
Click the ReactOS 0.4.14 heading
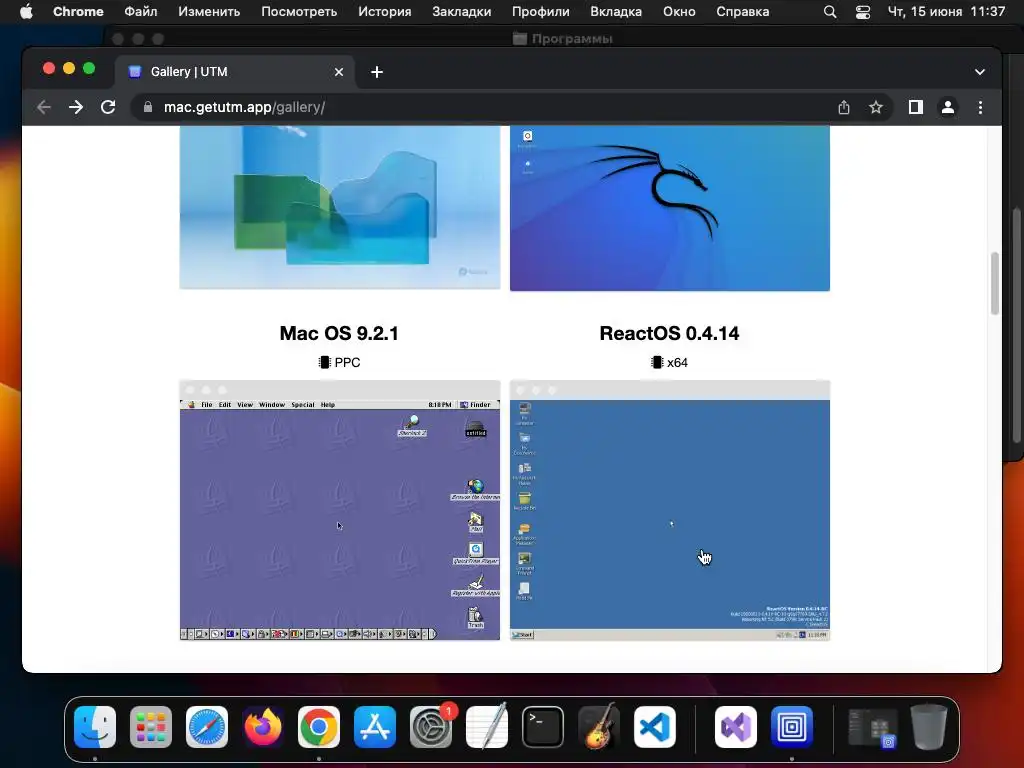669,333
